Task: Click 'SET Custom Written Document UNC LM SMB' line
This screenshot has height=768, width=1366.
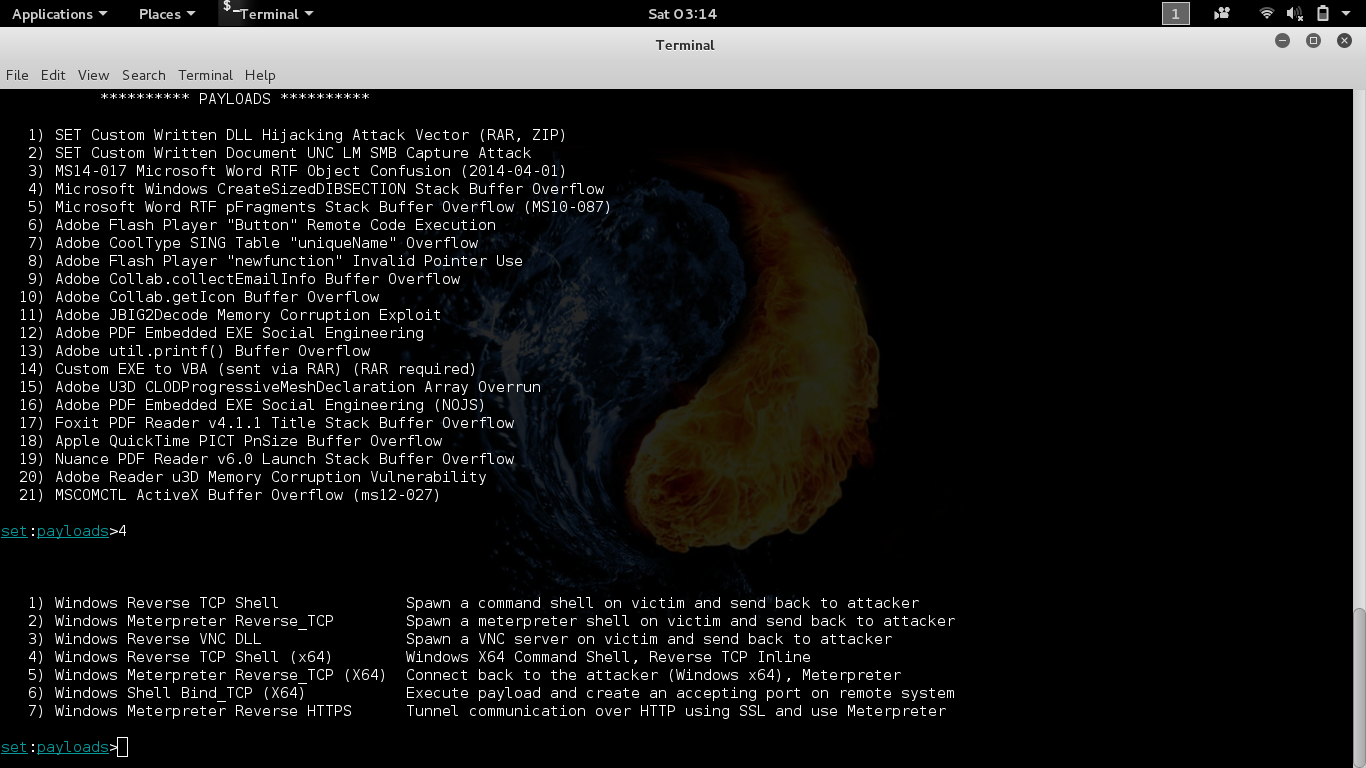Action: (x=293, y=153)
